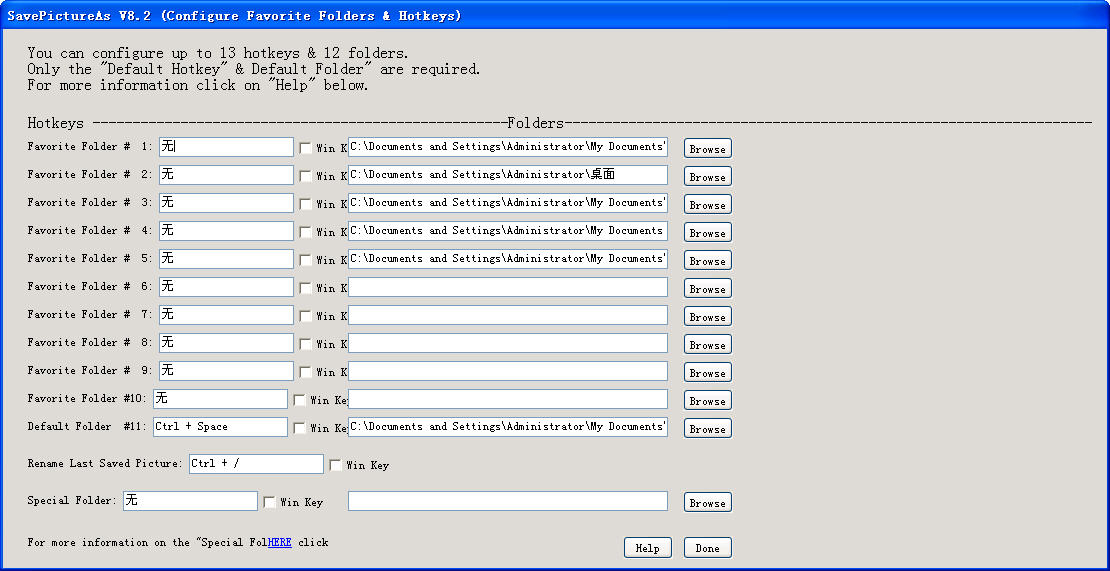
Task: Click the Done button
Action: 707,548
